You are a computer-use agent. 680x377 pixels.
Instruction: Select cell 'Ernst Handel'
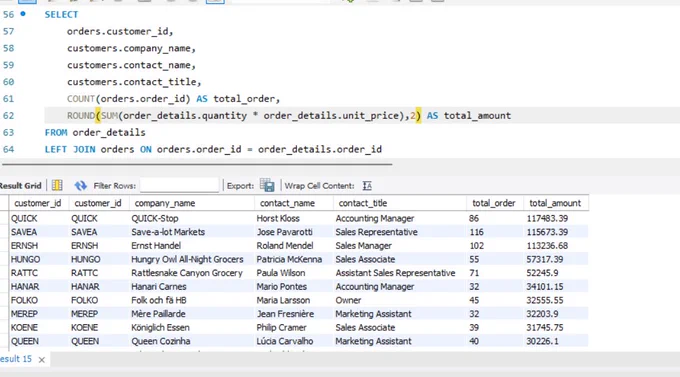click(x=156, y=246)
